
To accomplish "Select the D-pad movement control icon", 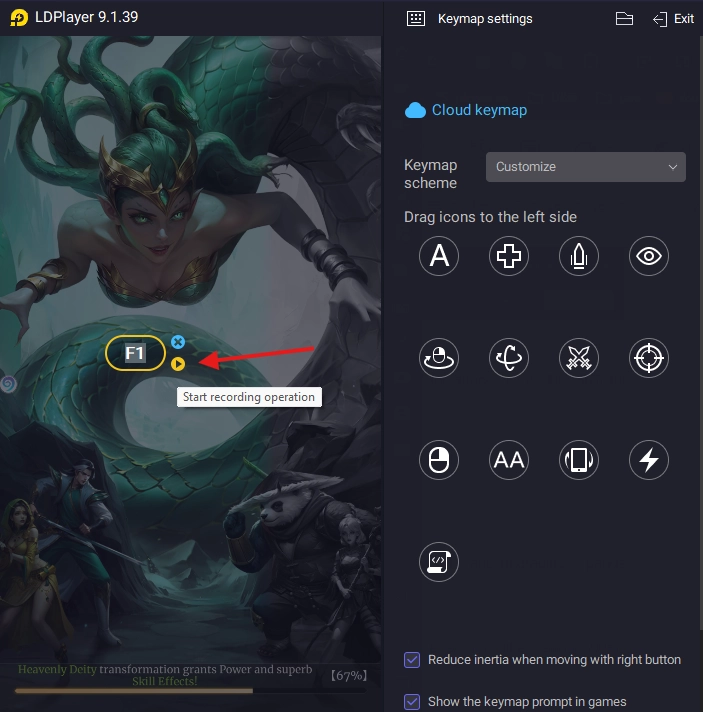I will coord(509,256).
